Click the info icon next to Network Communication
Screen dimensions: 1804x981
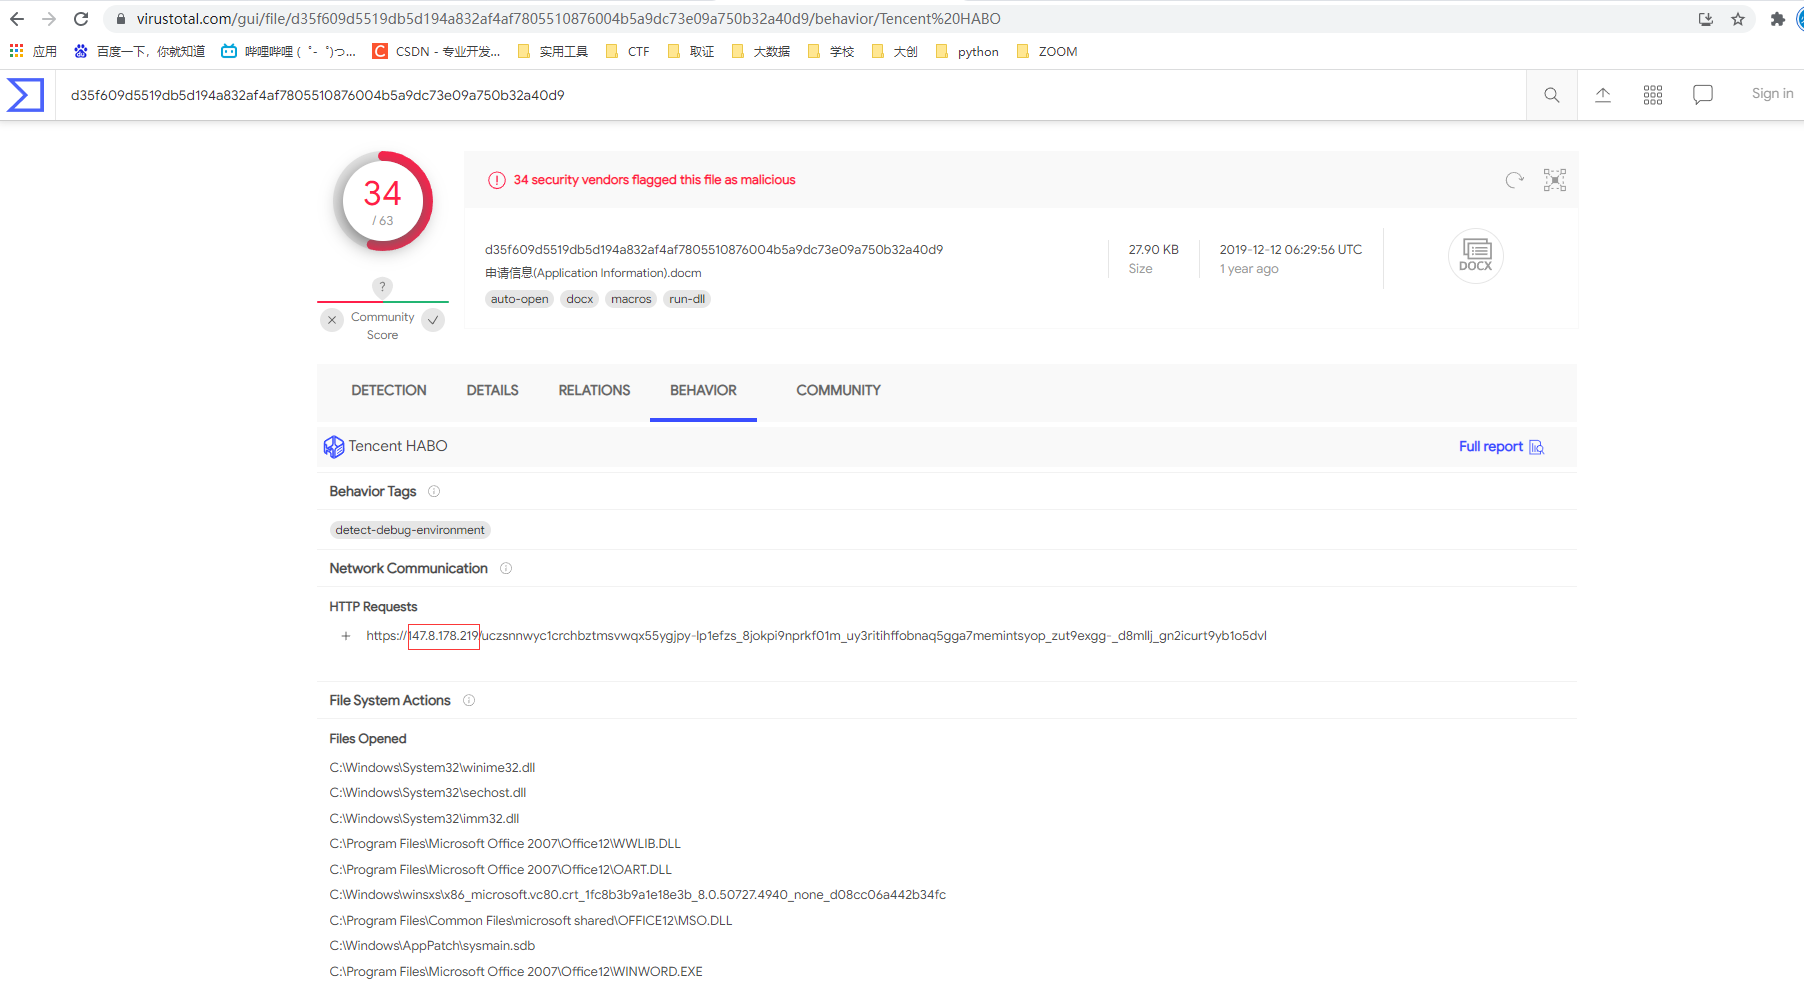[x=506, y=568]
